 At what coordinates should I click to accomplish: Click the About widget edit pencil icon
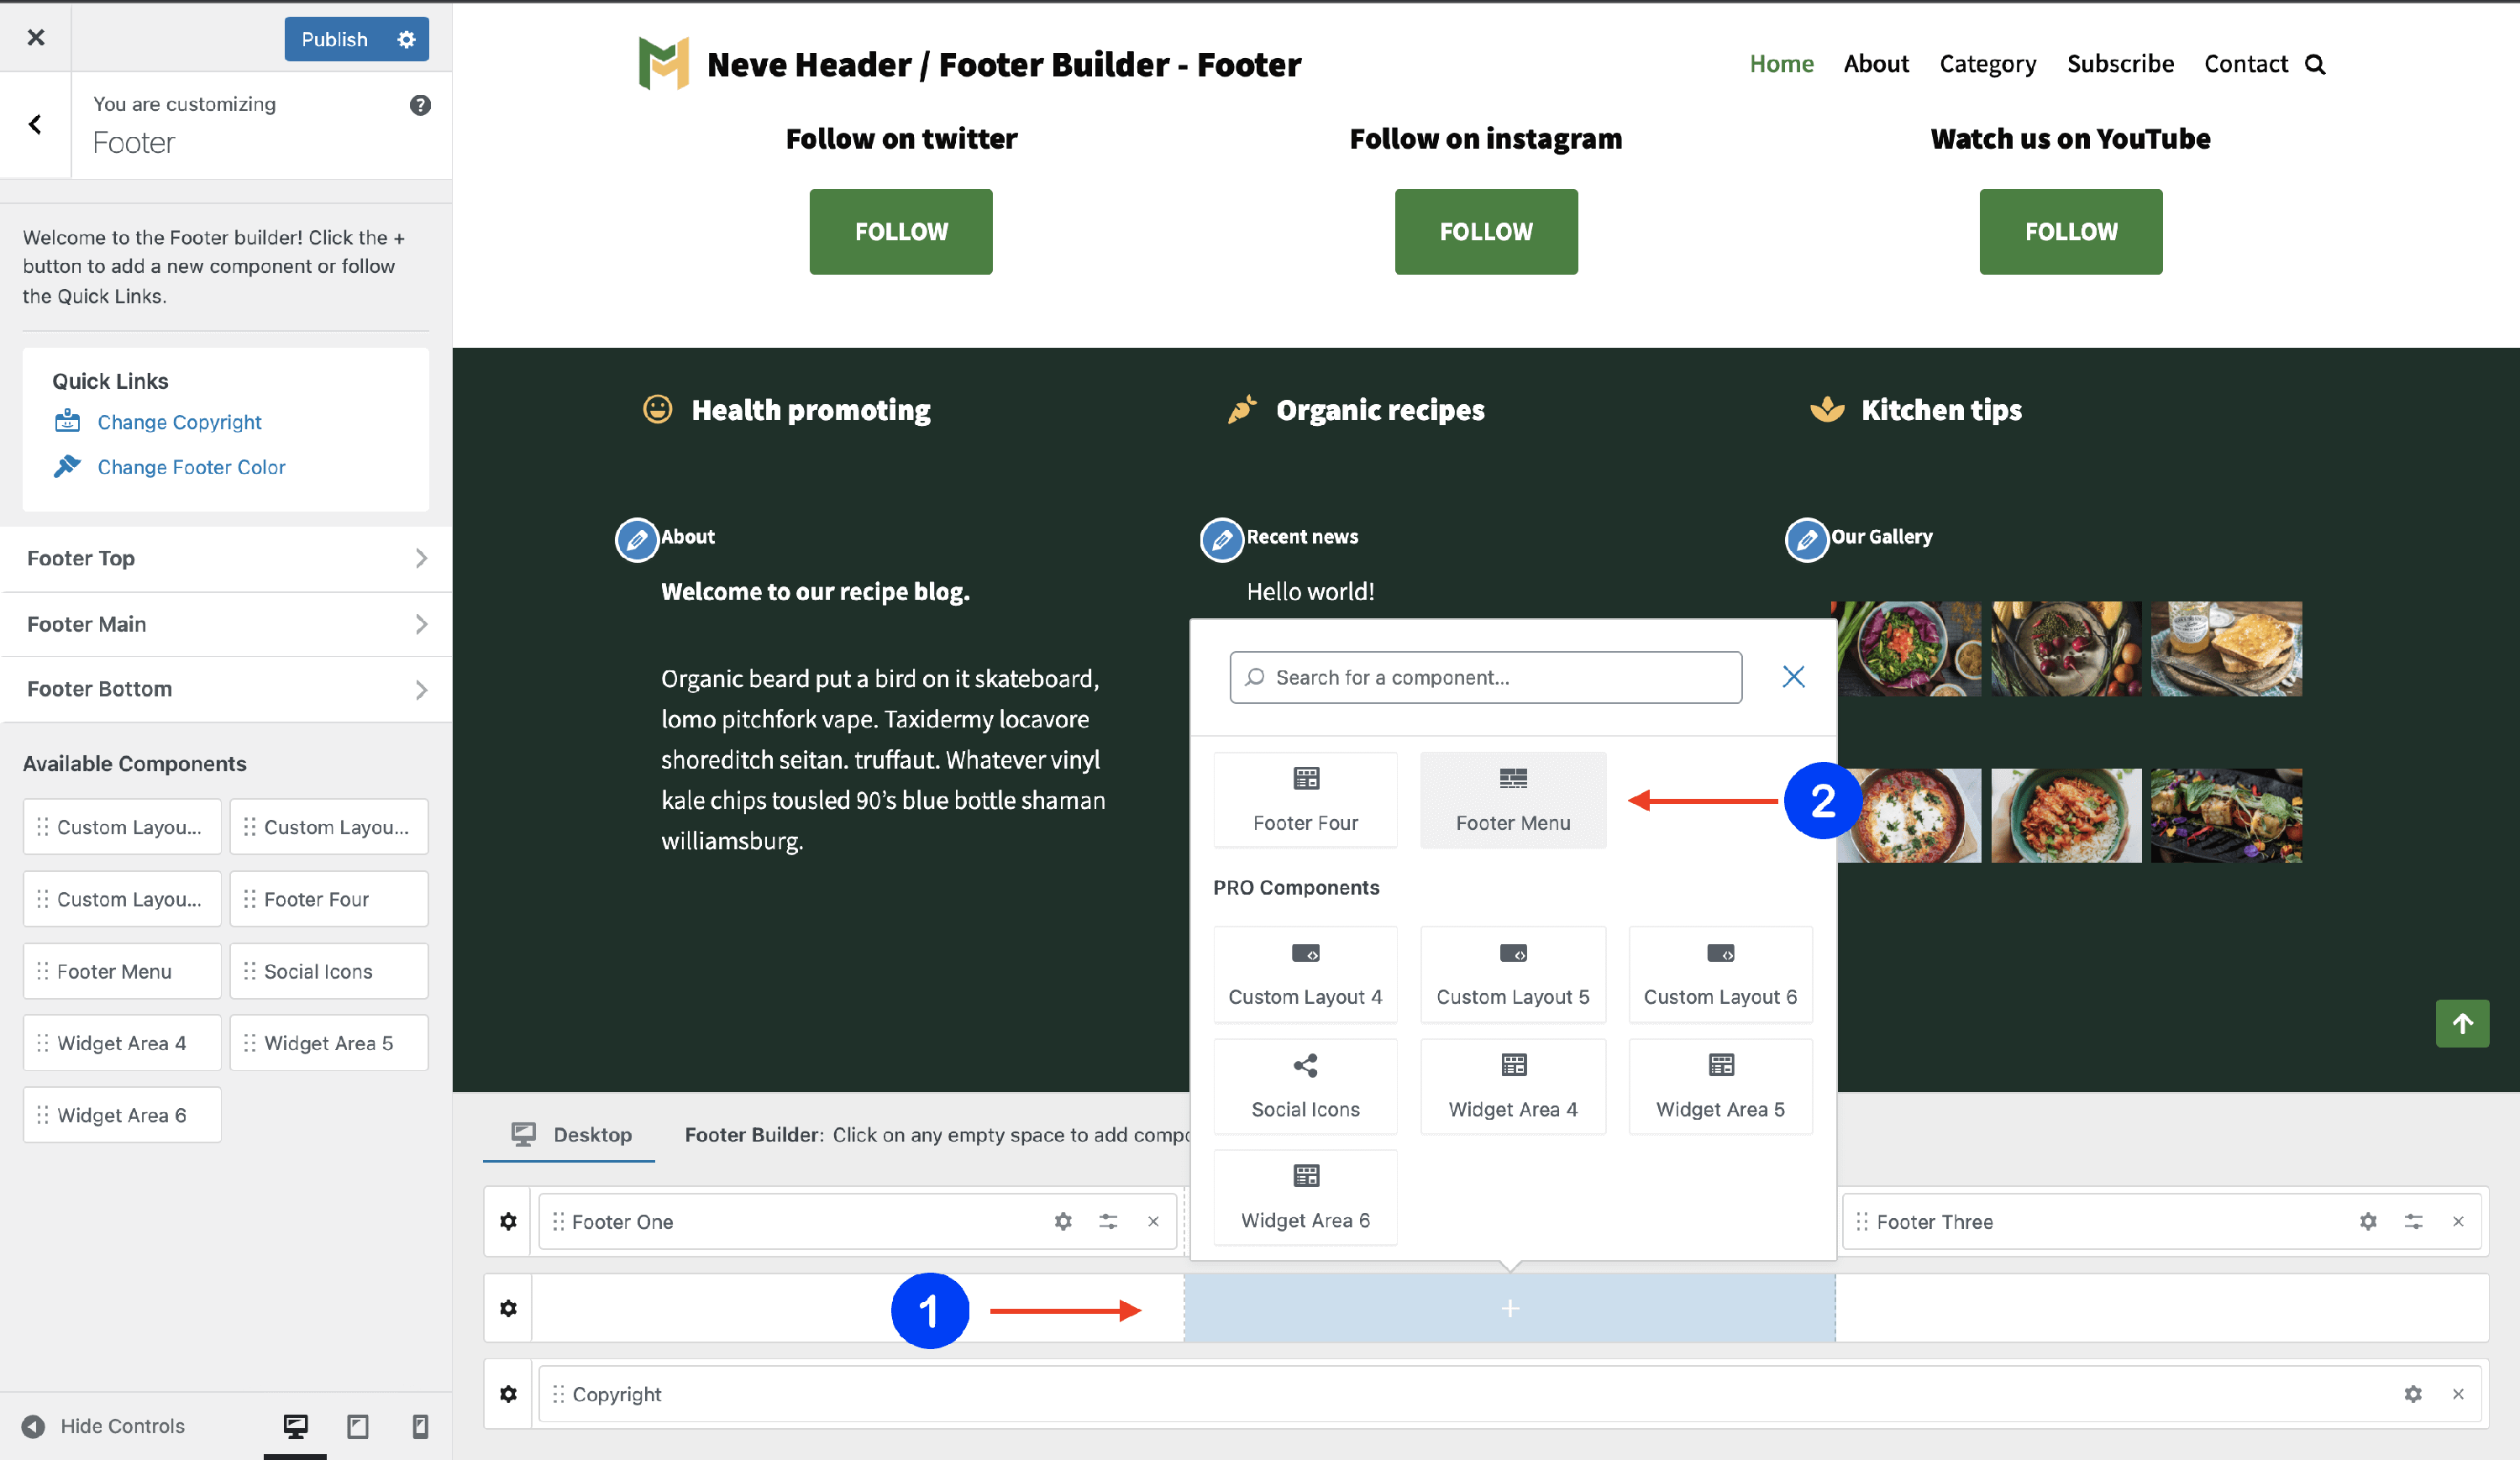[x=636, y=540]
